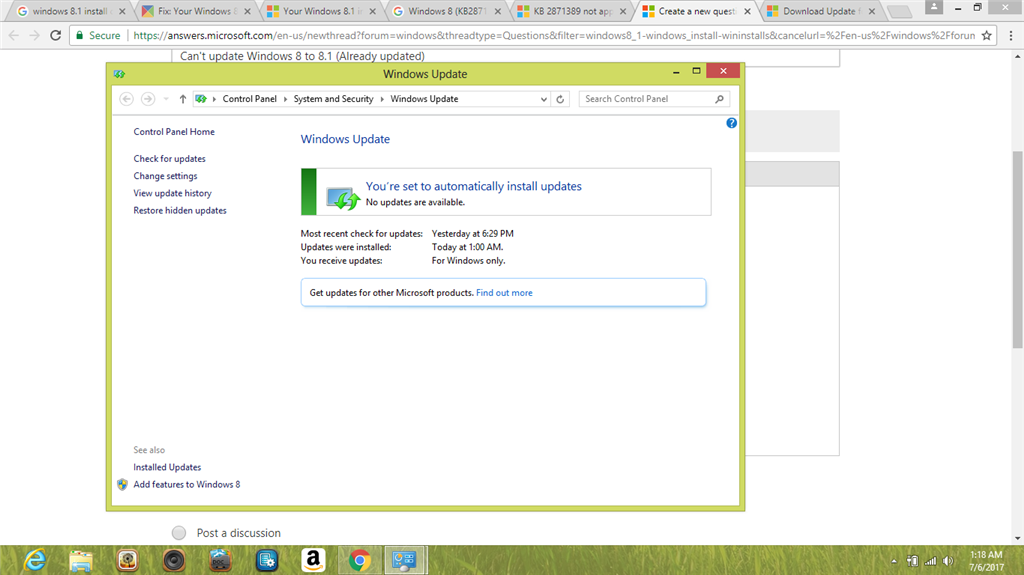Select the Post a discussion radio button
The width and height of the screenshot is (1024, 575).
179,533
